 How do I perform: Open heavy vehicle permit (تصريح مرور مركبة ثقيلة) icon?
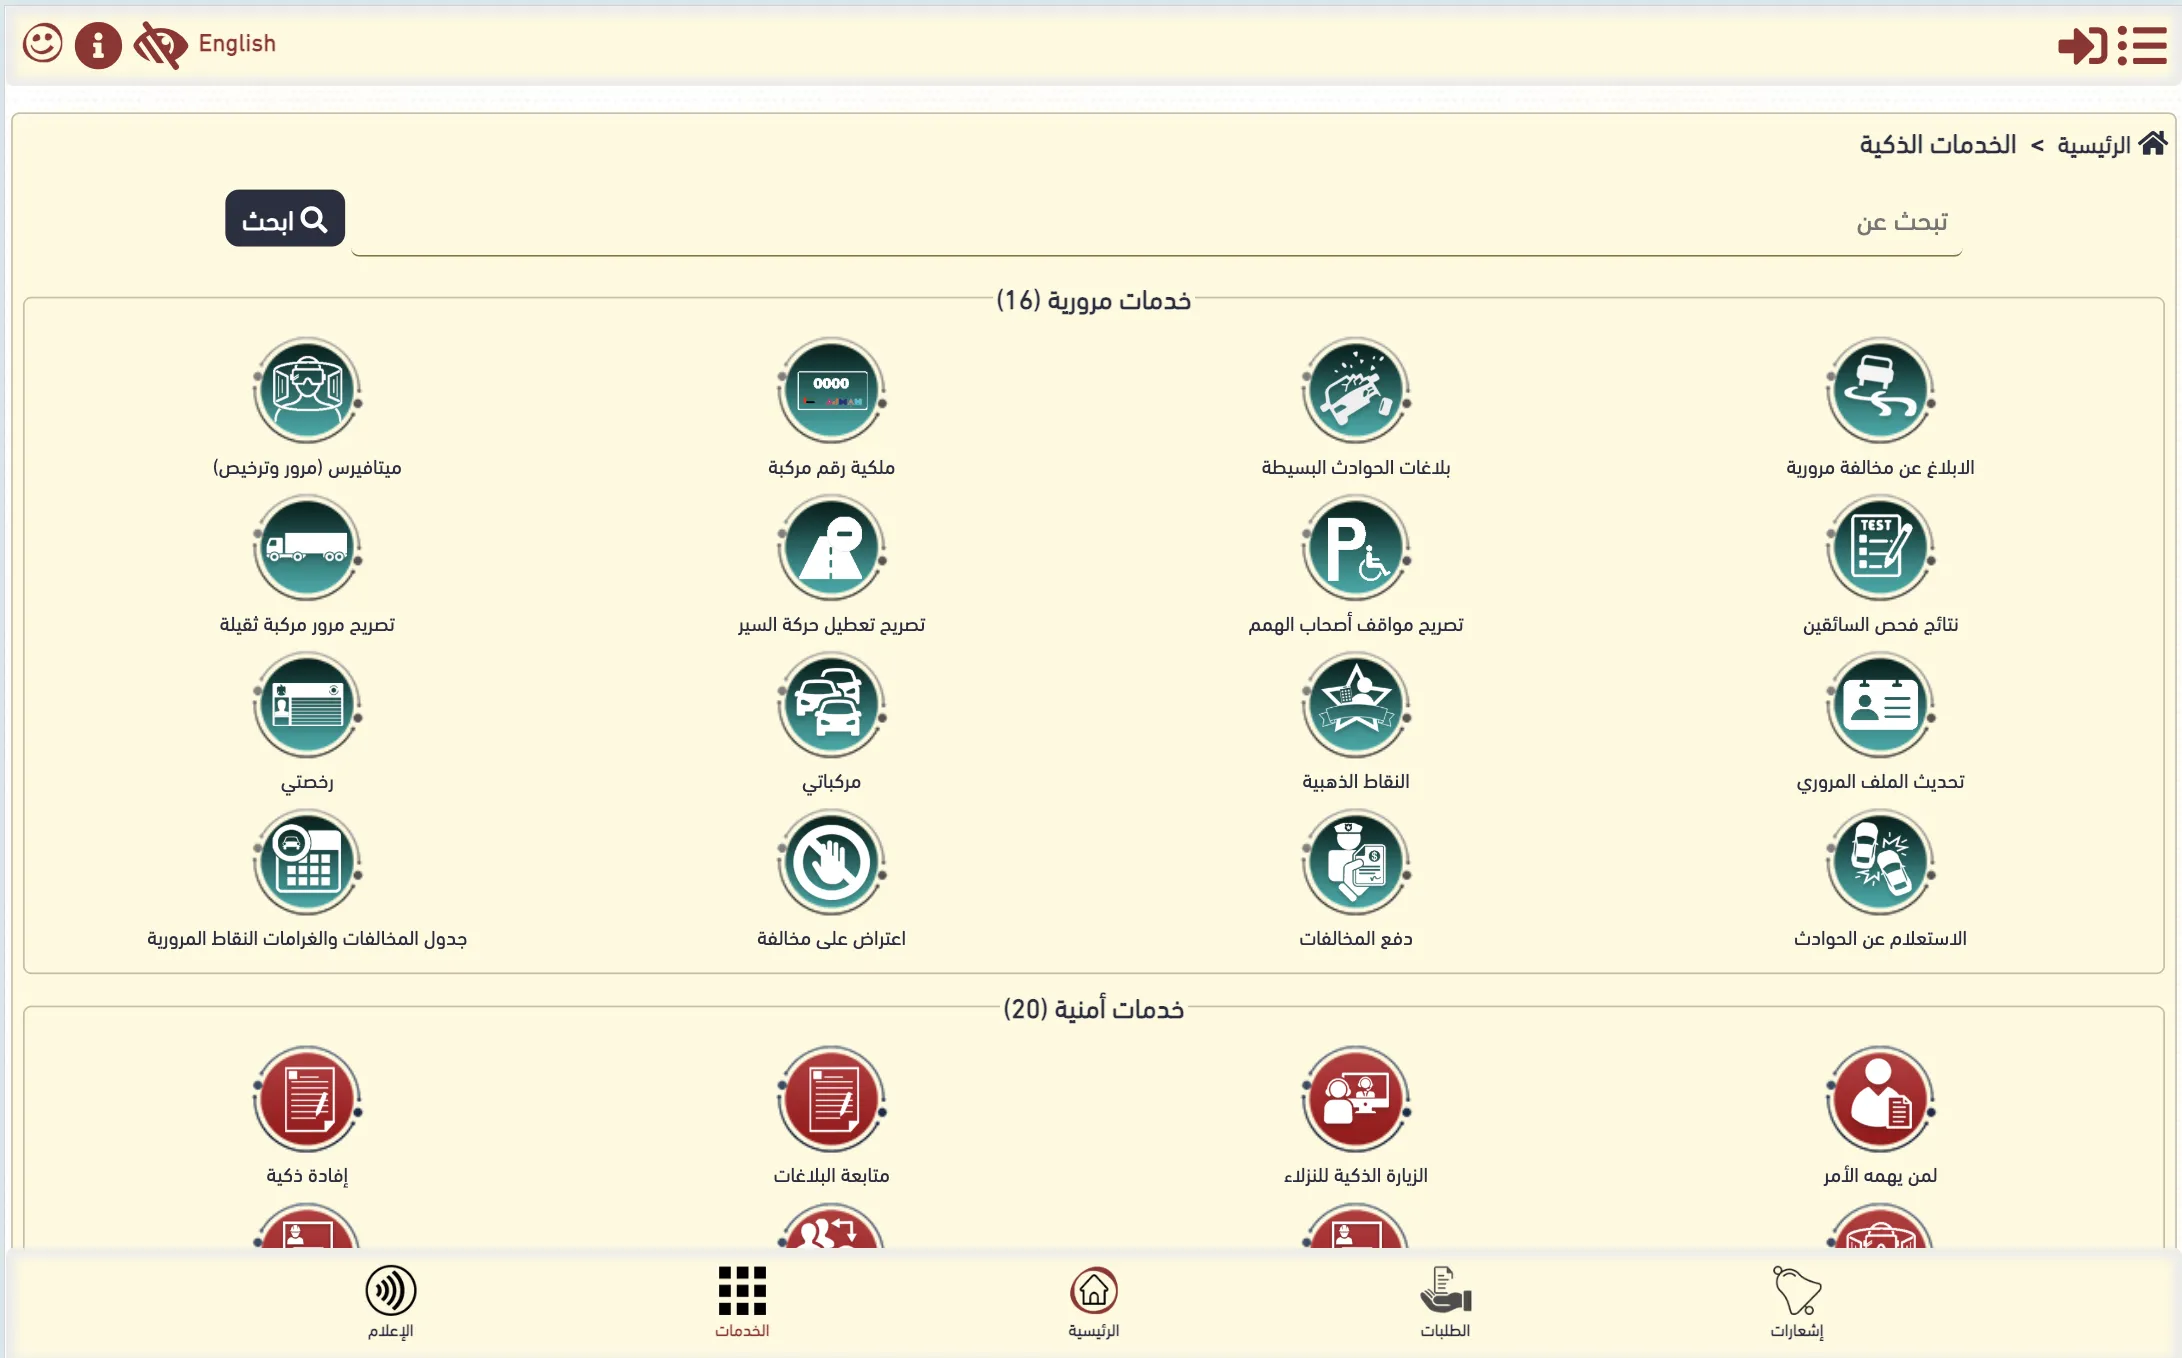(307, 548)
